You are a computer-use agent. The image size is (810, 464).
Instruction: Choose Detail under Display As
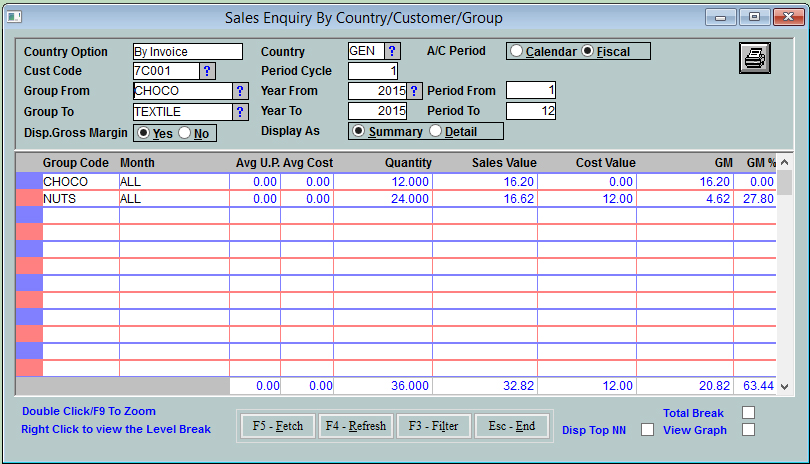tap(435, 131)
